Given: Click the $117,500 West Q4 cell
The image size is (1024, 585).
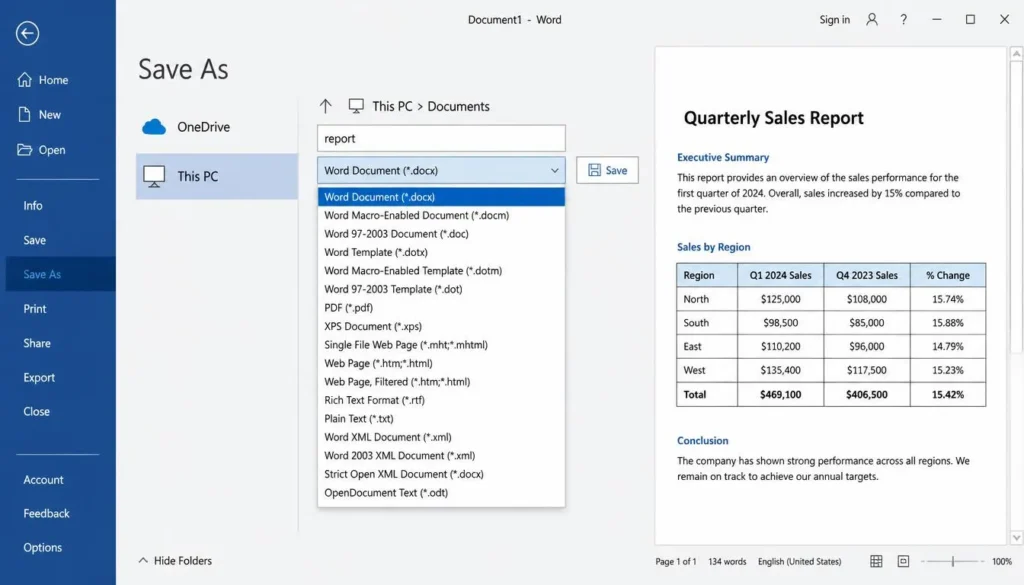Looking at the screenshot, I should point(867,370).
